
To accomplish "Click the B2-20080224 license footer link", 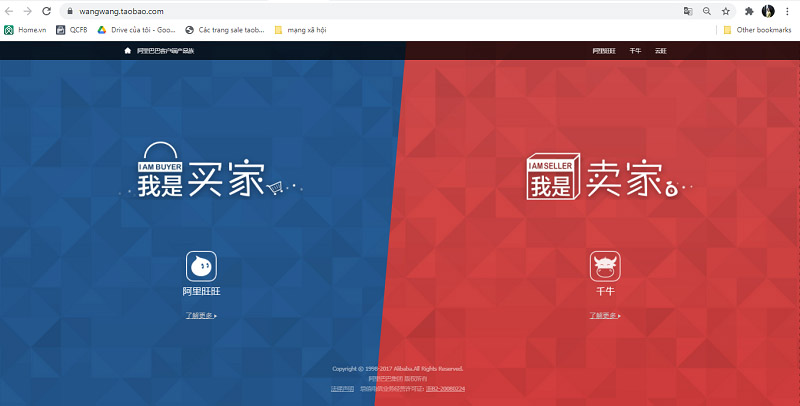I will (x=445, y=389).
